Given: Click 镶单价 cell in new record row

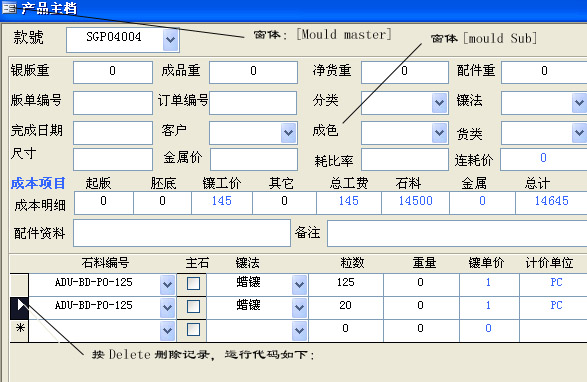Looking at the screenshot, I should [x=489, y=331].
